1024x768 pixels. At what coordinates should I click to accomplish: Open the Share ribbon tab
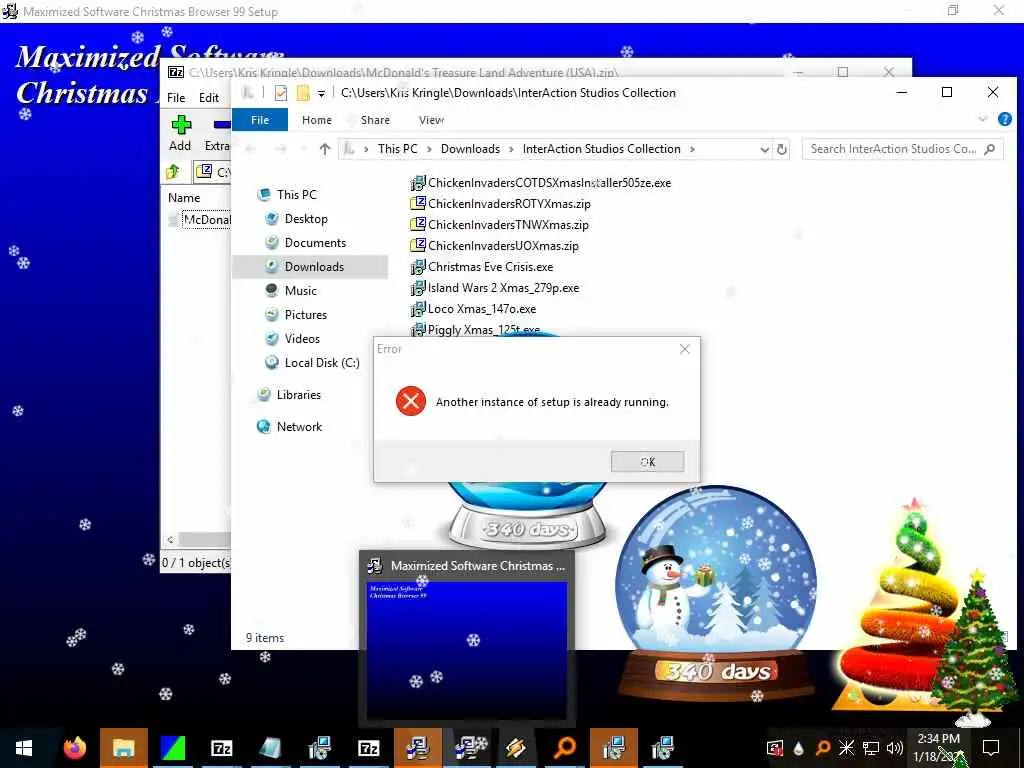(376, 120)
